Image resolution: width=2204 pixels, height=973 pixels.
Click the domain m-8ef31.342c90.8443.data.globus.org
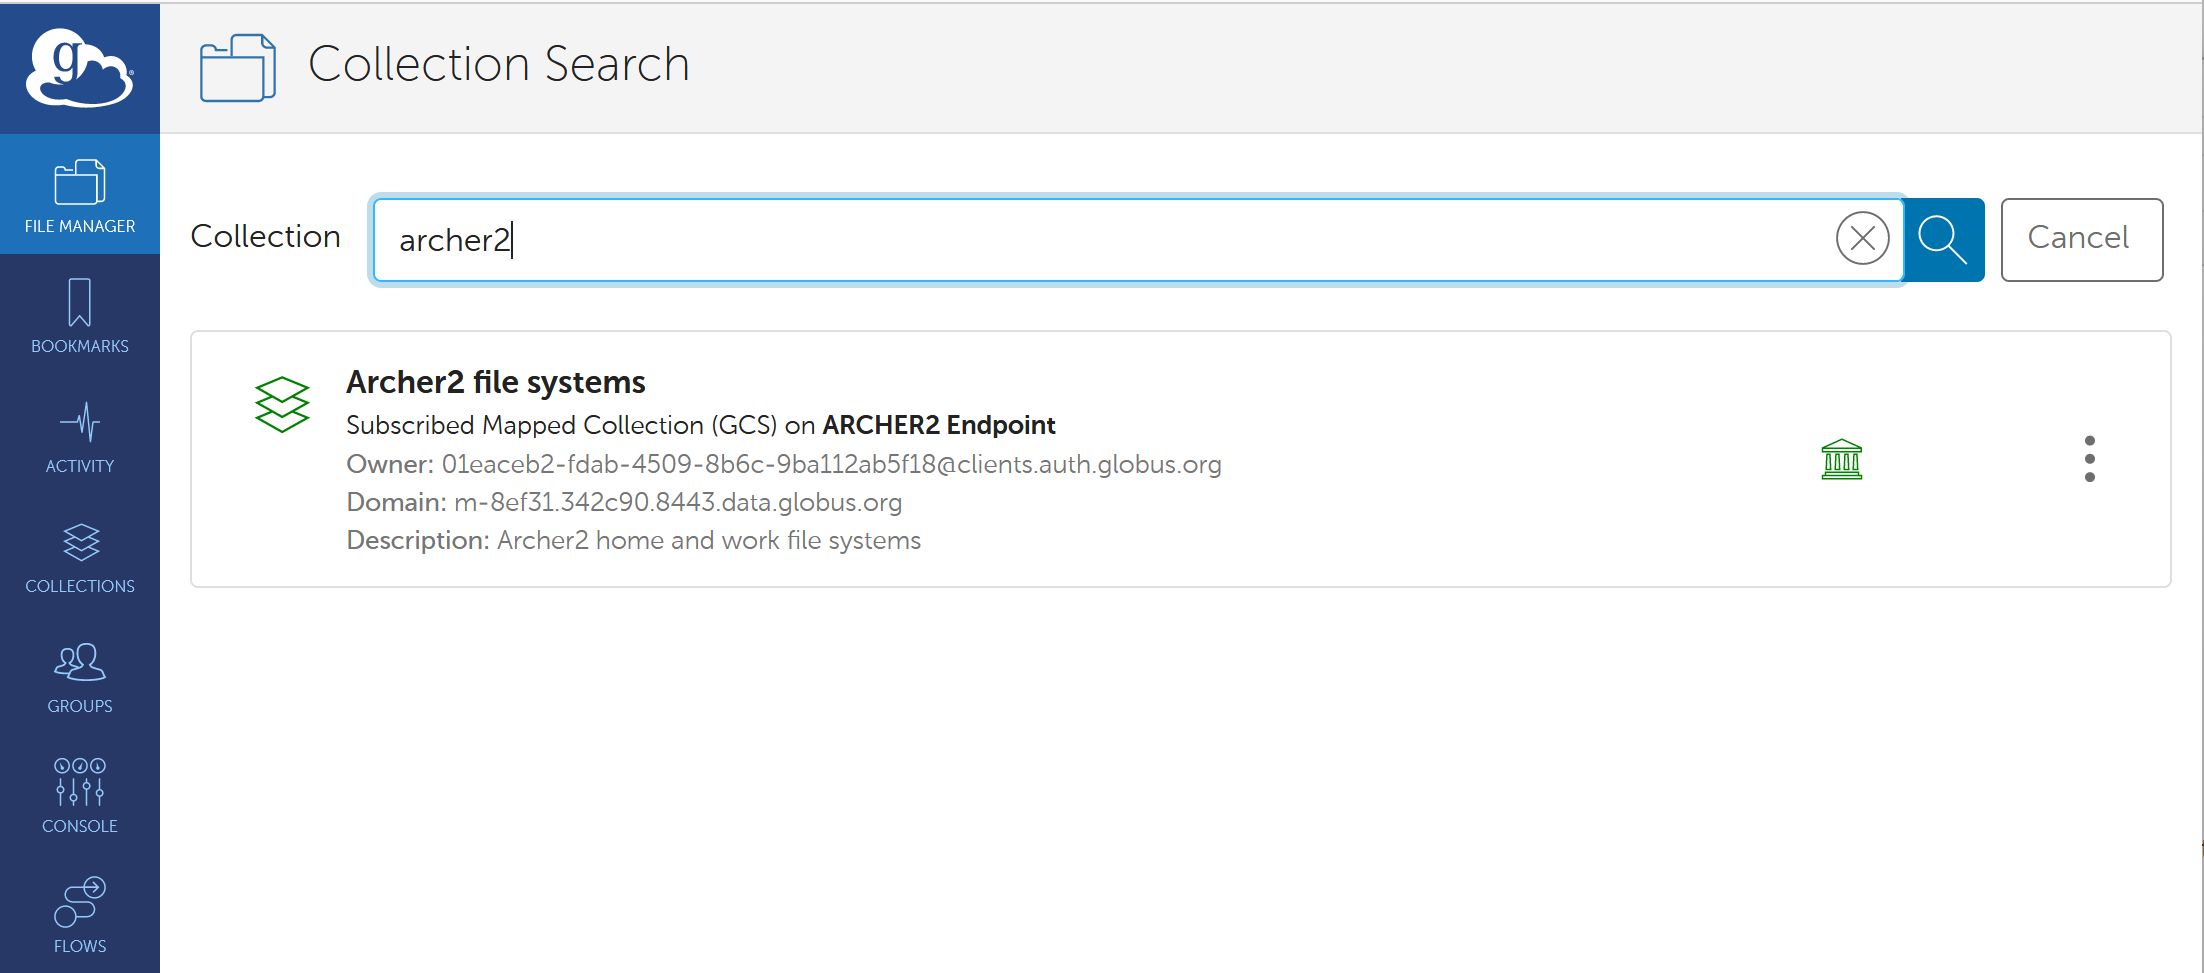[678, 502]
